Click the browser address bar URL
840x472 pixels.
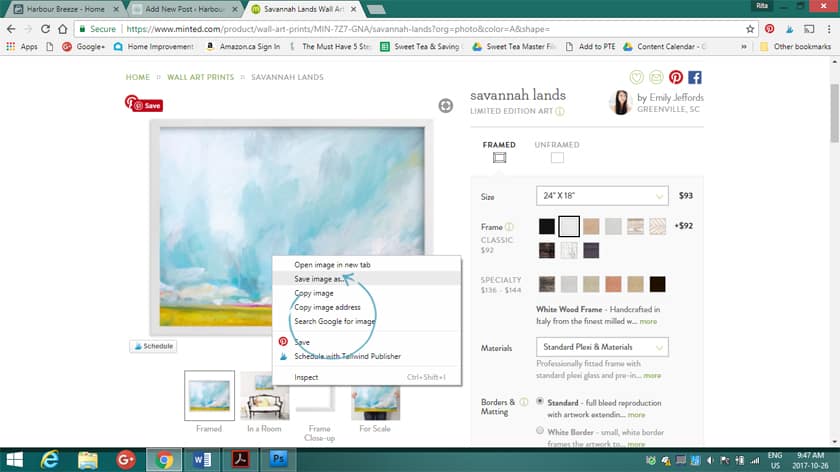coord(338,29)
